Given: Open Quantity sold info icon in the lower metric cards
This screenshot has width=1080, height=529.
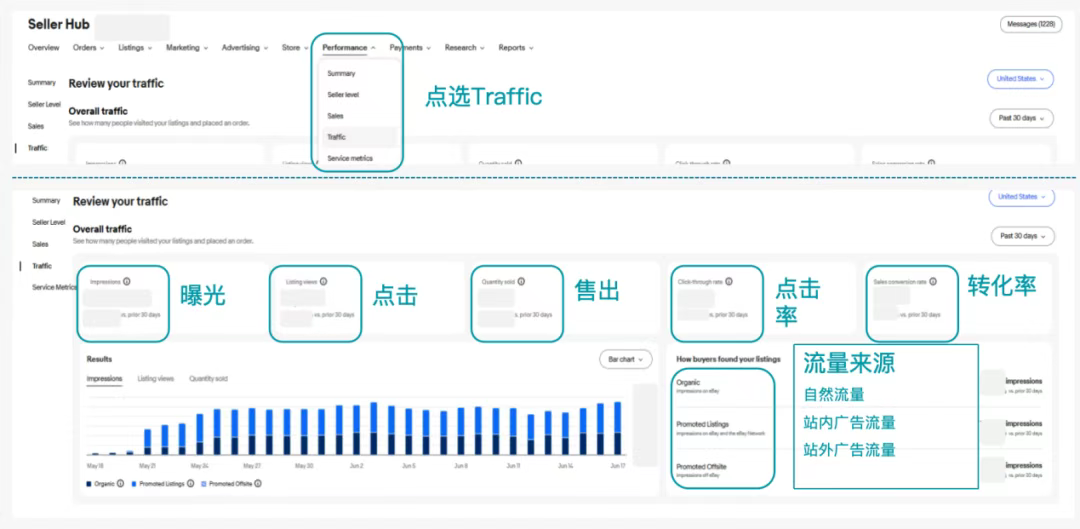Looking at the screenshot, I should (x=521, y=281).
